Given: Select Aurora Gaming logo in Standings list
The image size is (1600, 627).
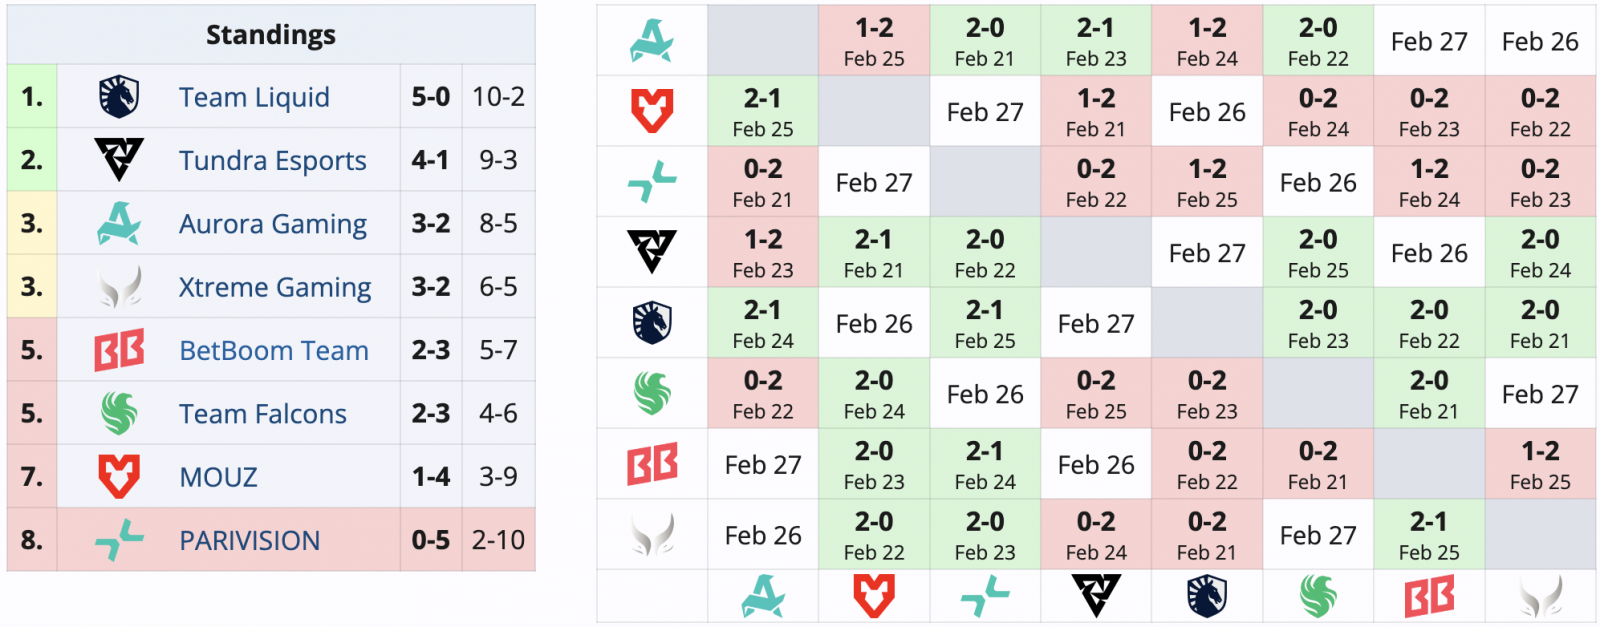Looking at the screenshot, I should pyautogui.click(x=119, y=224).
